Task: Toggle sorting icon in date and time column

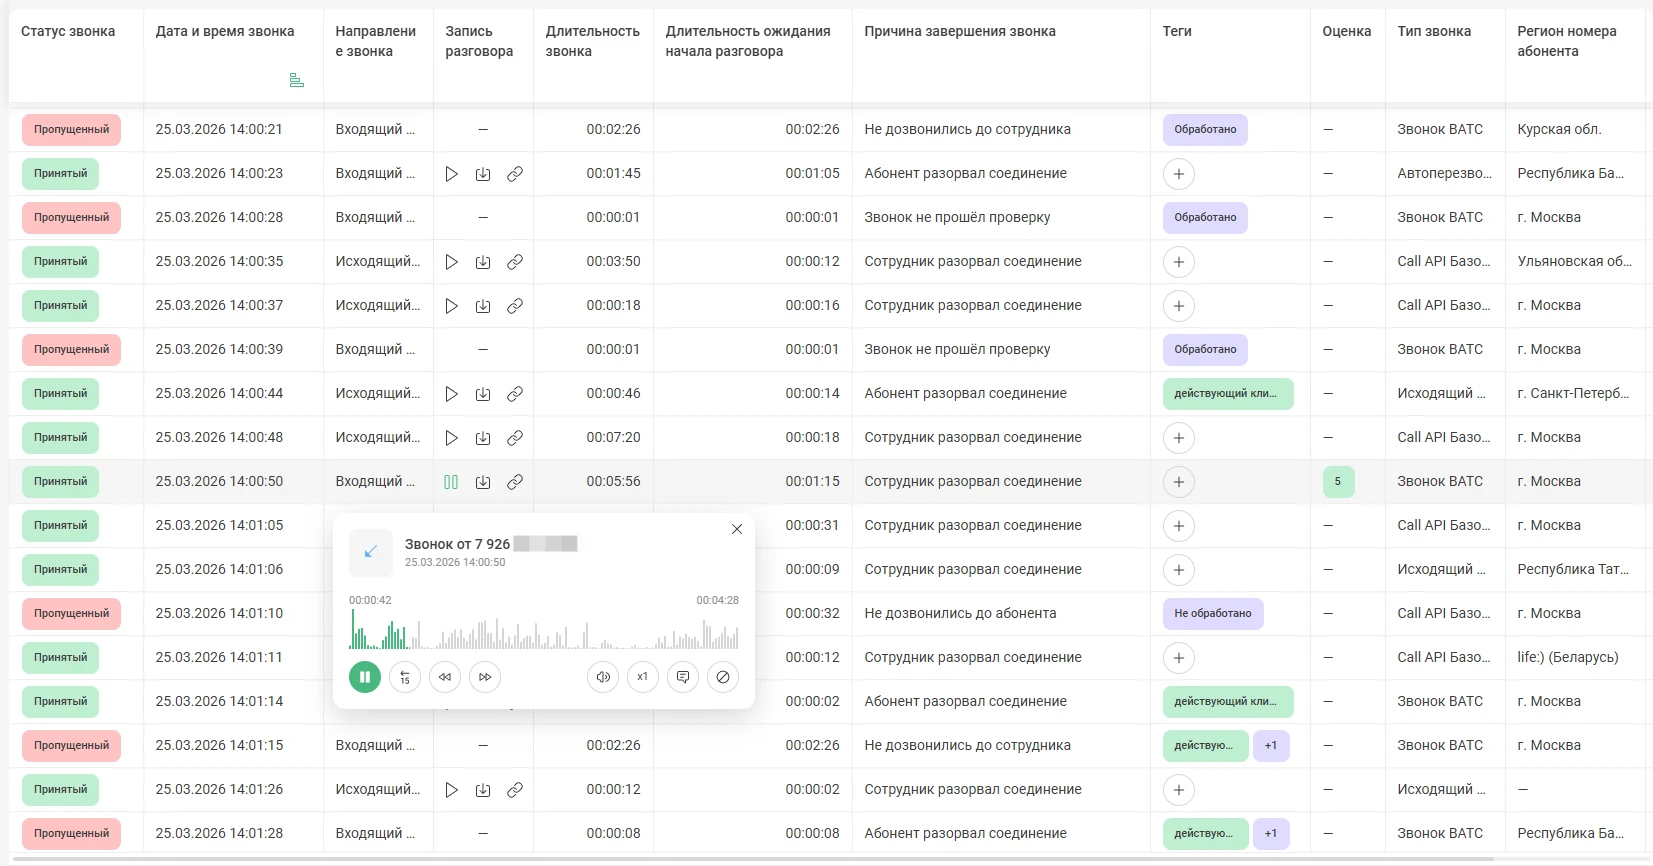Action: (x=296, y=80)
